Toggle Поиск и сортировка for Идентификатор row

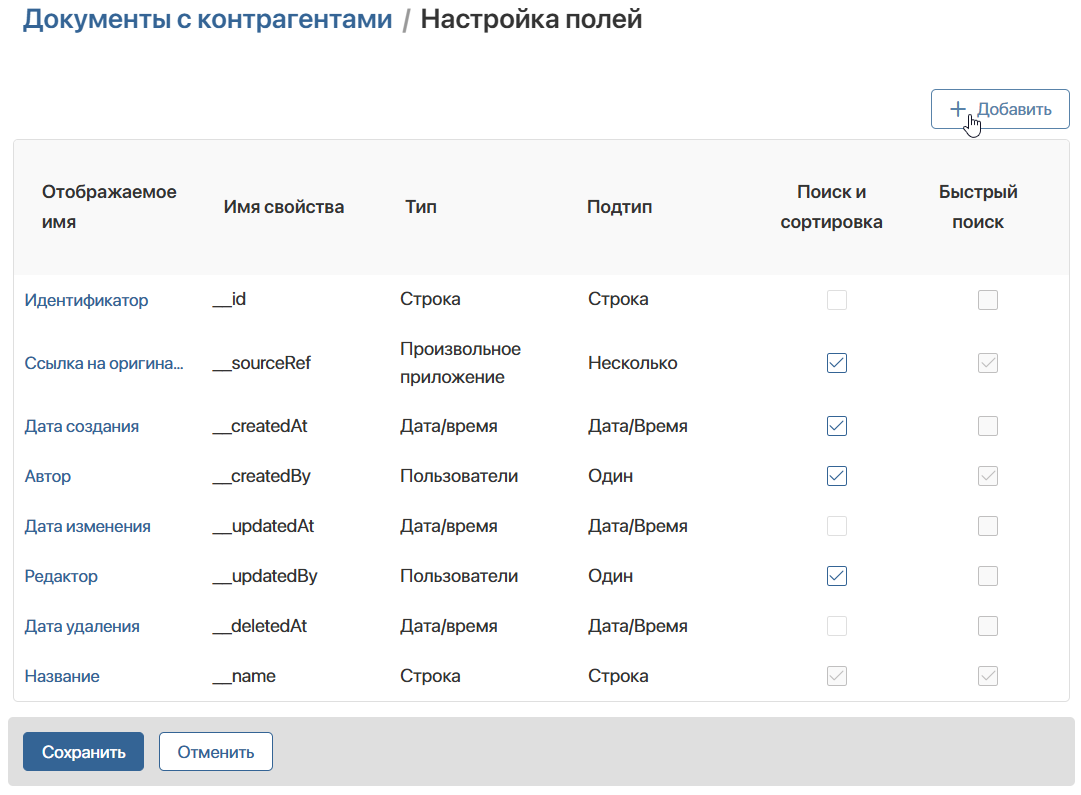coord(837,300)
